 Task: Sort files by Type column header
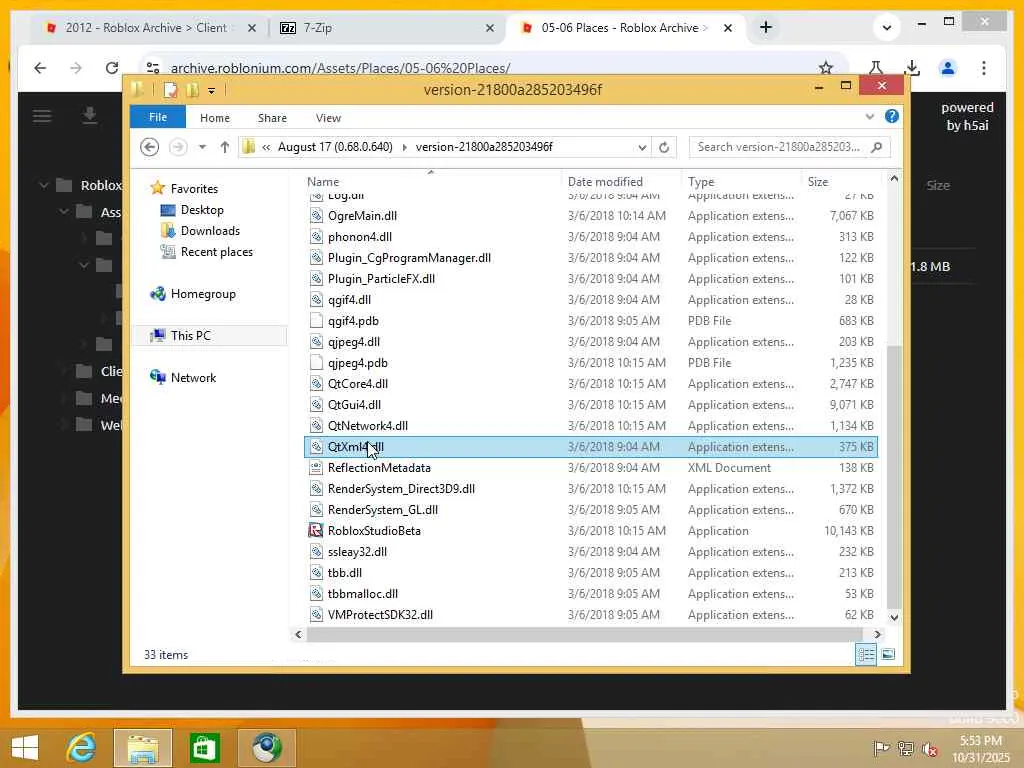coord(741,182)
